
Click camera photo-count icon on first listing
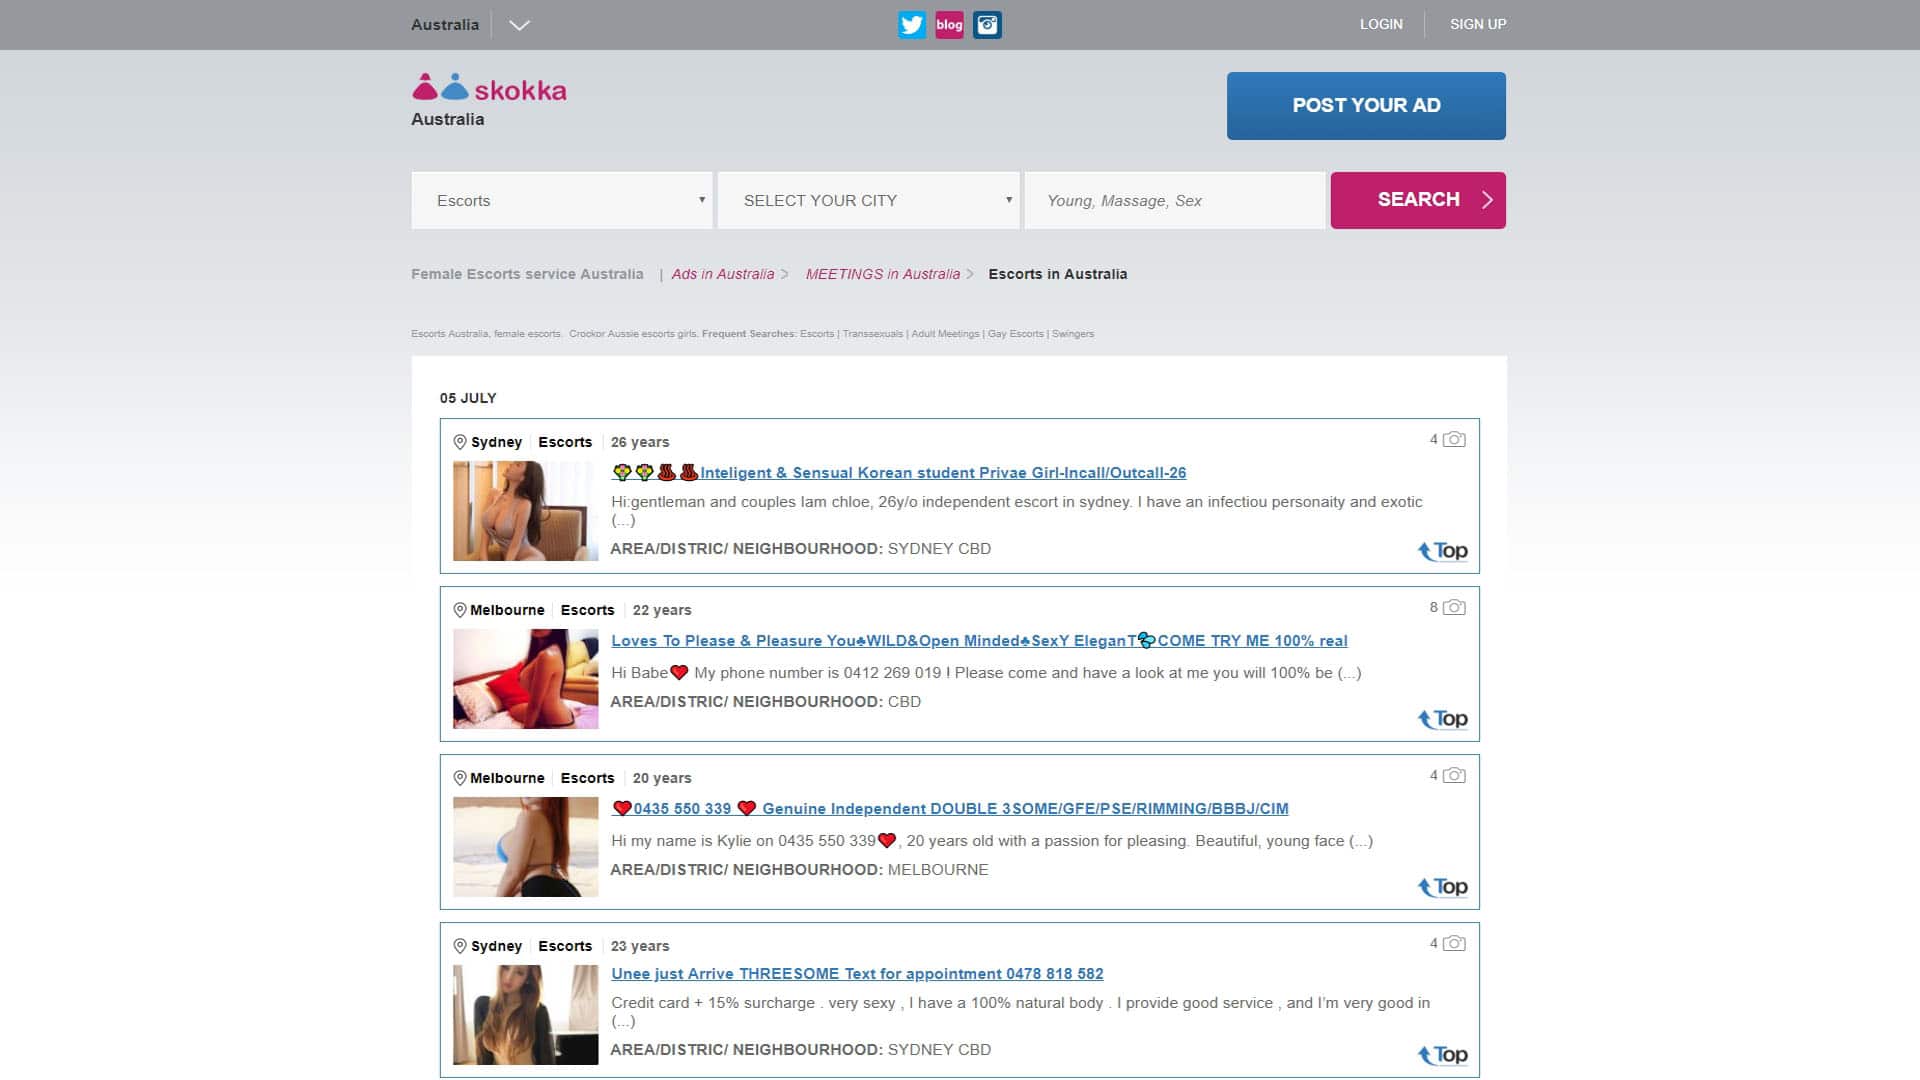[x=1454, y=440]
